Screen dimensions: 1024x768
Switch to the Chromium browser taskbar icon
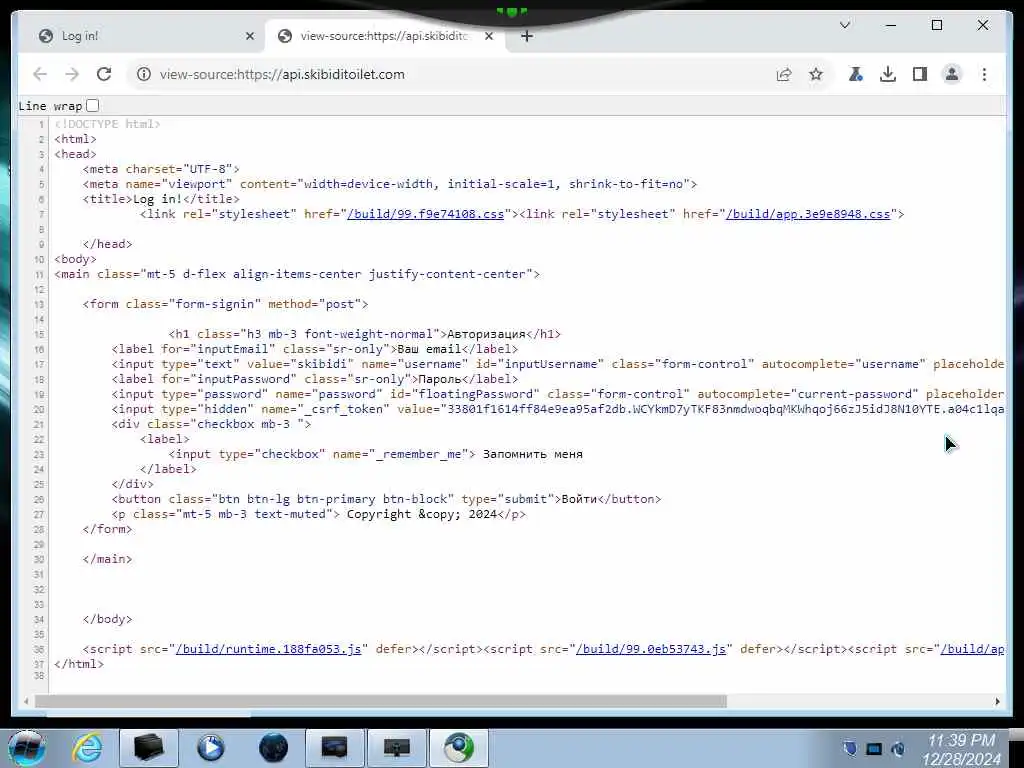tap(459, 748)
